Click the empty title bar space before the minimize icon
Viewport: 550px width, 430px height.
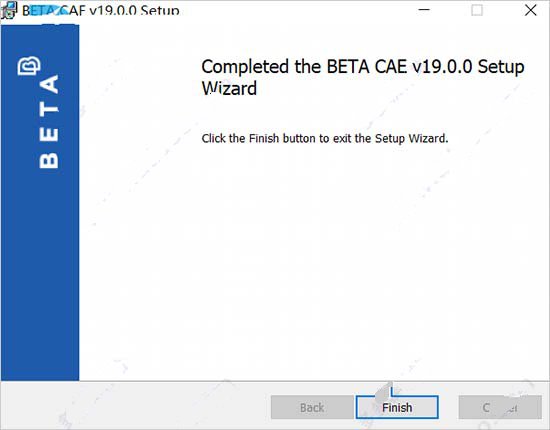298,10
